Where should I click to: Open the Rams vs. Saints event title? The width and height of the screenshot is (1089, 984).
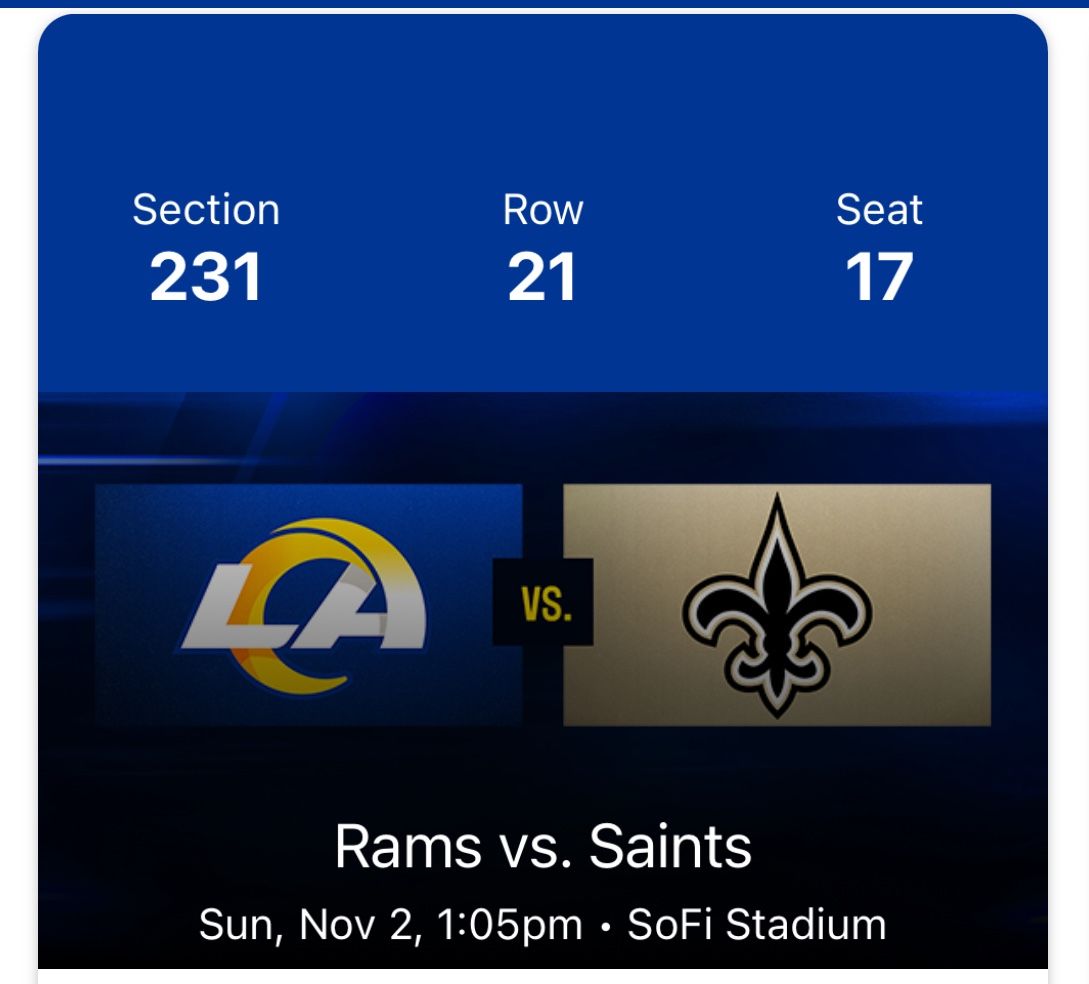tap(543, 847)
